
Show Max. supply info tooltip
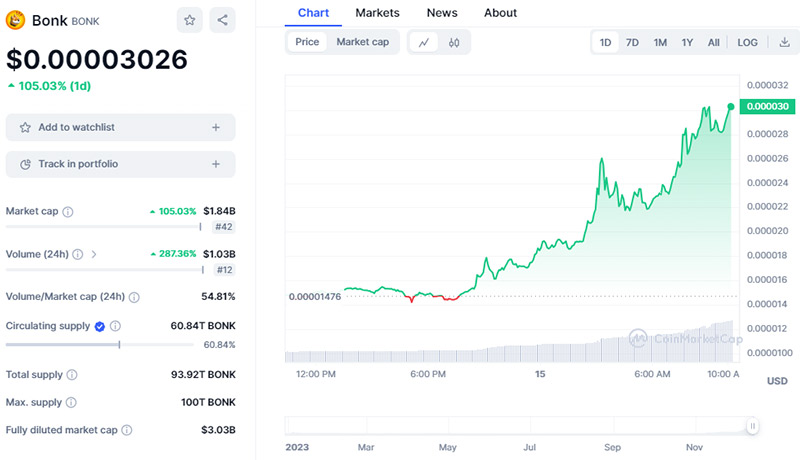[71, 402]
